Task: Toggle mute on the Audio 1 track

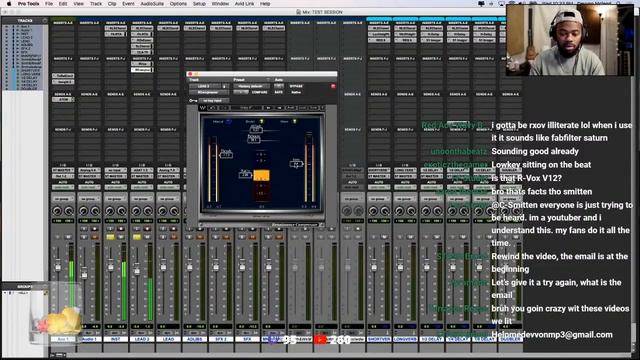Action: point(95,237)
